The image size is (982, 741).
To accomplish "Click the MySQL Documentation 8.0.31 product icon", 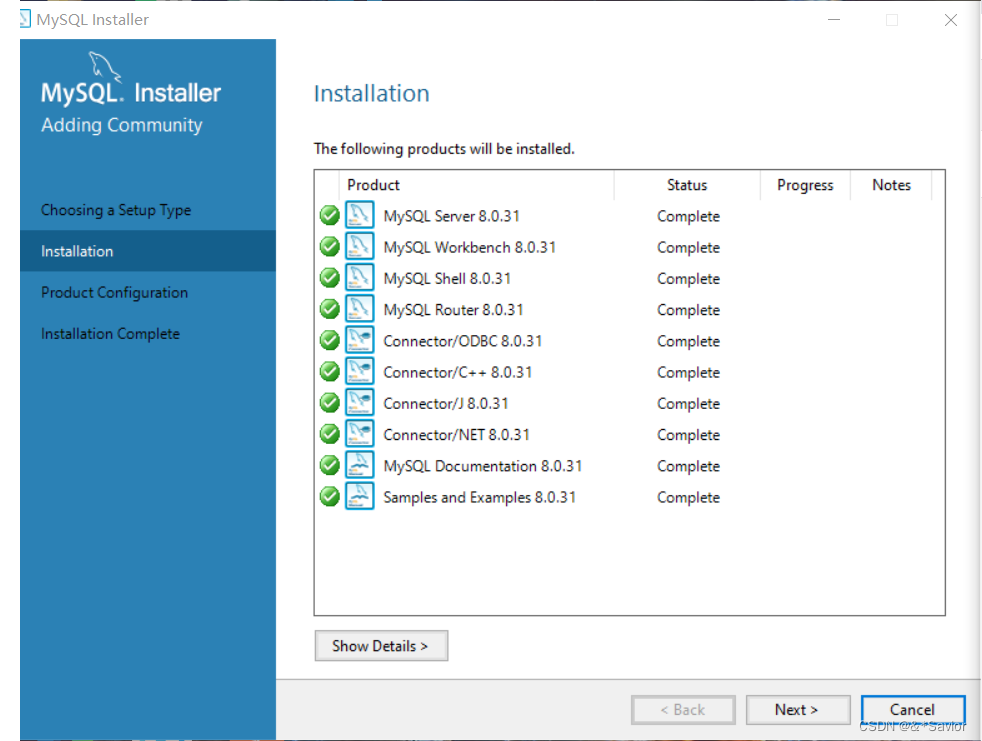I will [359, 465].
